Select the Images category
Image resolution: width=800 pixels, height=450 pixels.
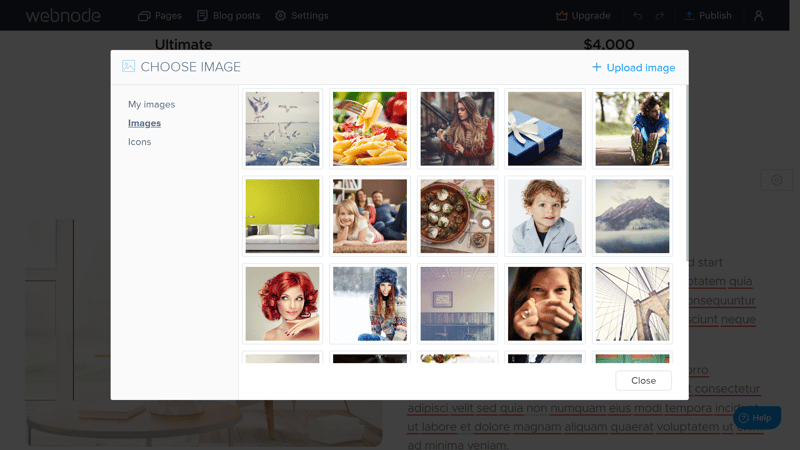coord(144,123)
